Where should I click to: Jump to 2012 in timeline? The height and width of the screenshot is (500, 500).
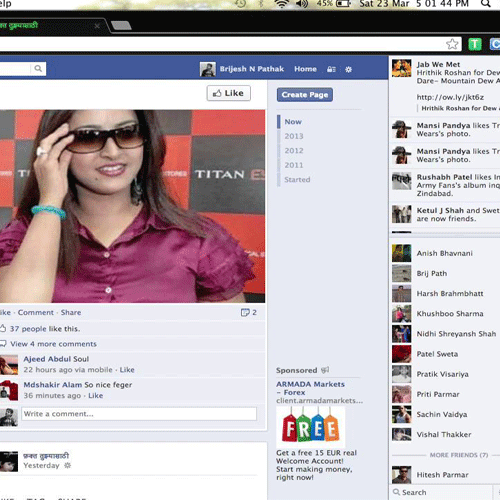[294, 151]
